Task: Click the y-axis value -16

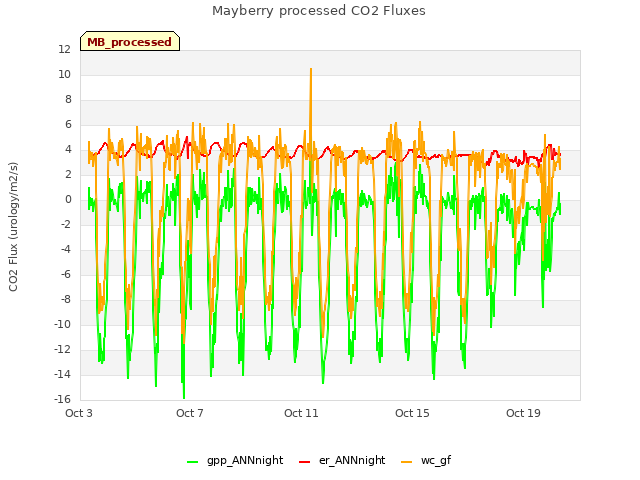Action: coord(62,399)
